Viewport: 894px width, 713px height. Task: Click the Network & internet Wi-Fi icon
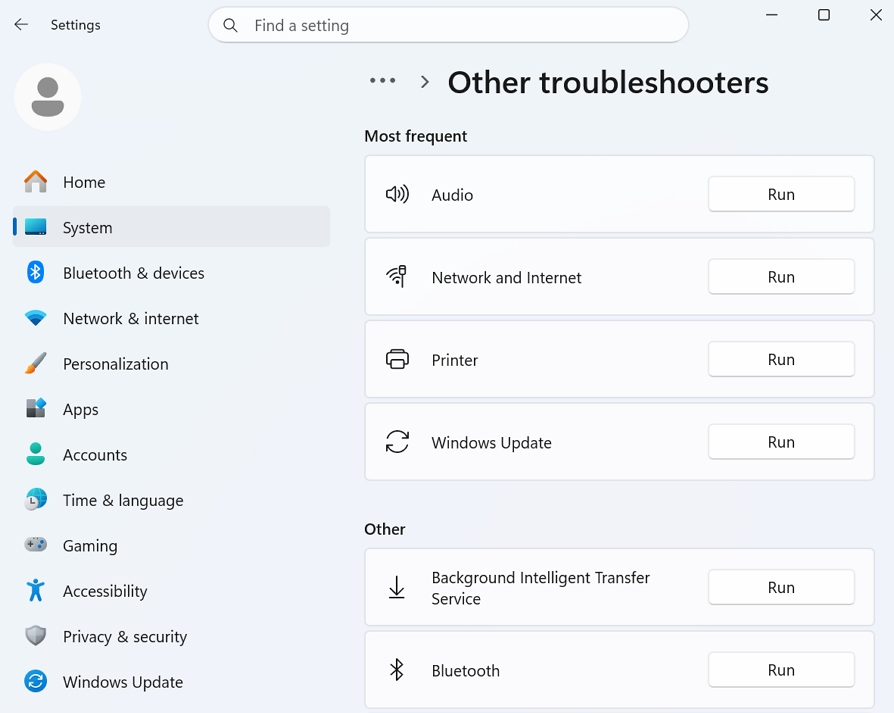point(36,319)
